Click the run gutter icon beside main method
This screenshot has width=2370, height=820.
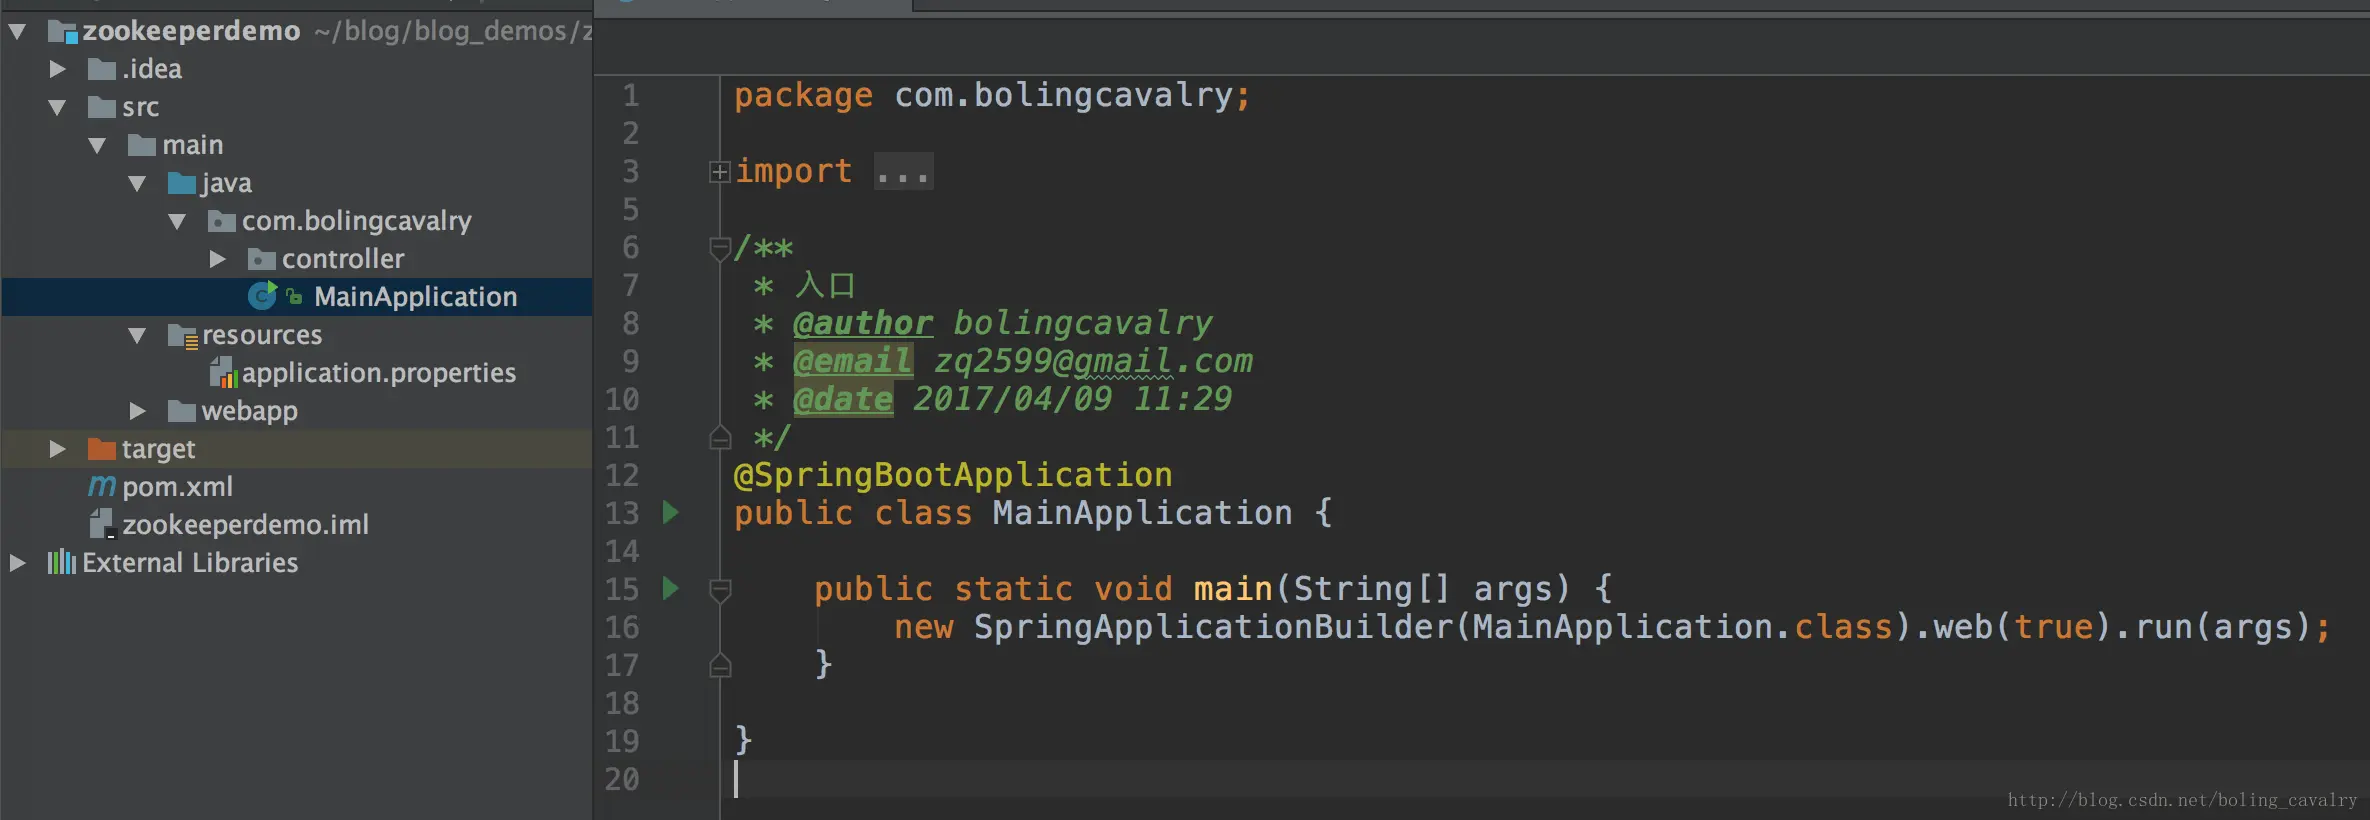click(x=671, y=588)
